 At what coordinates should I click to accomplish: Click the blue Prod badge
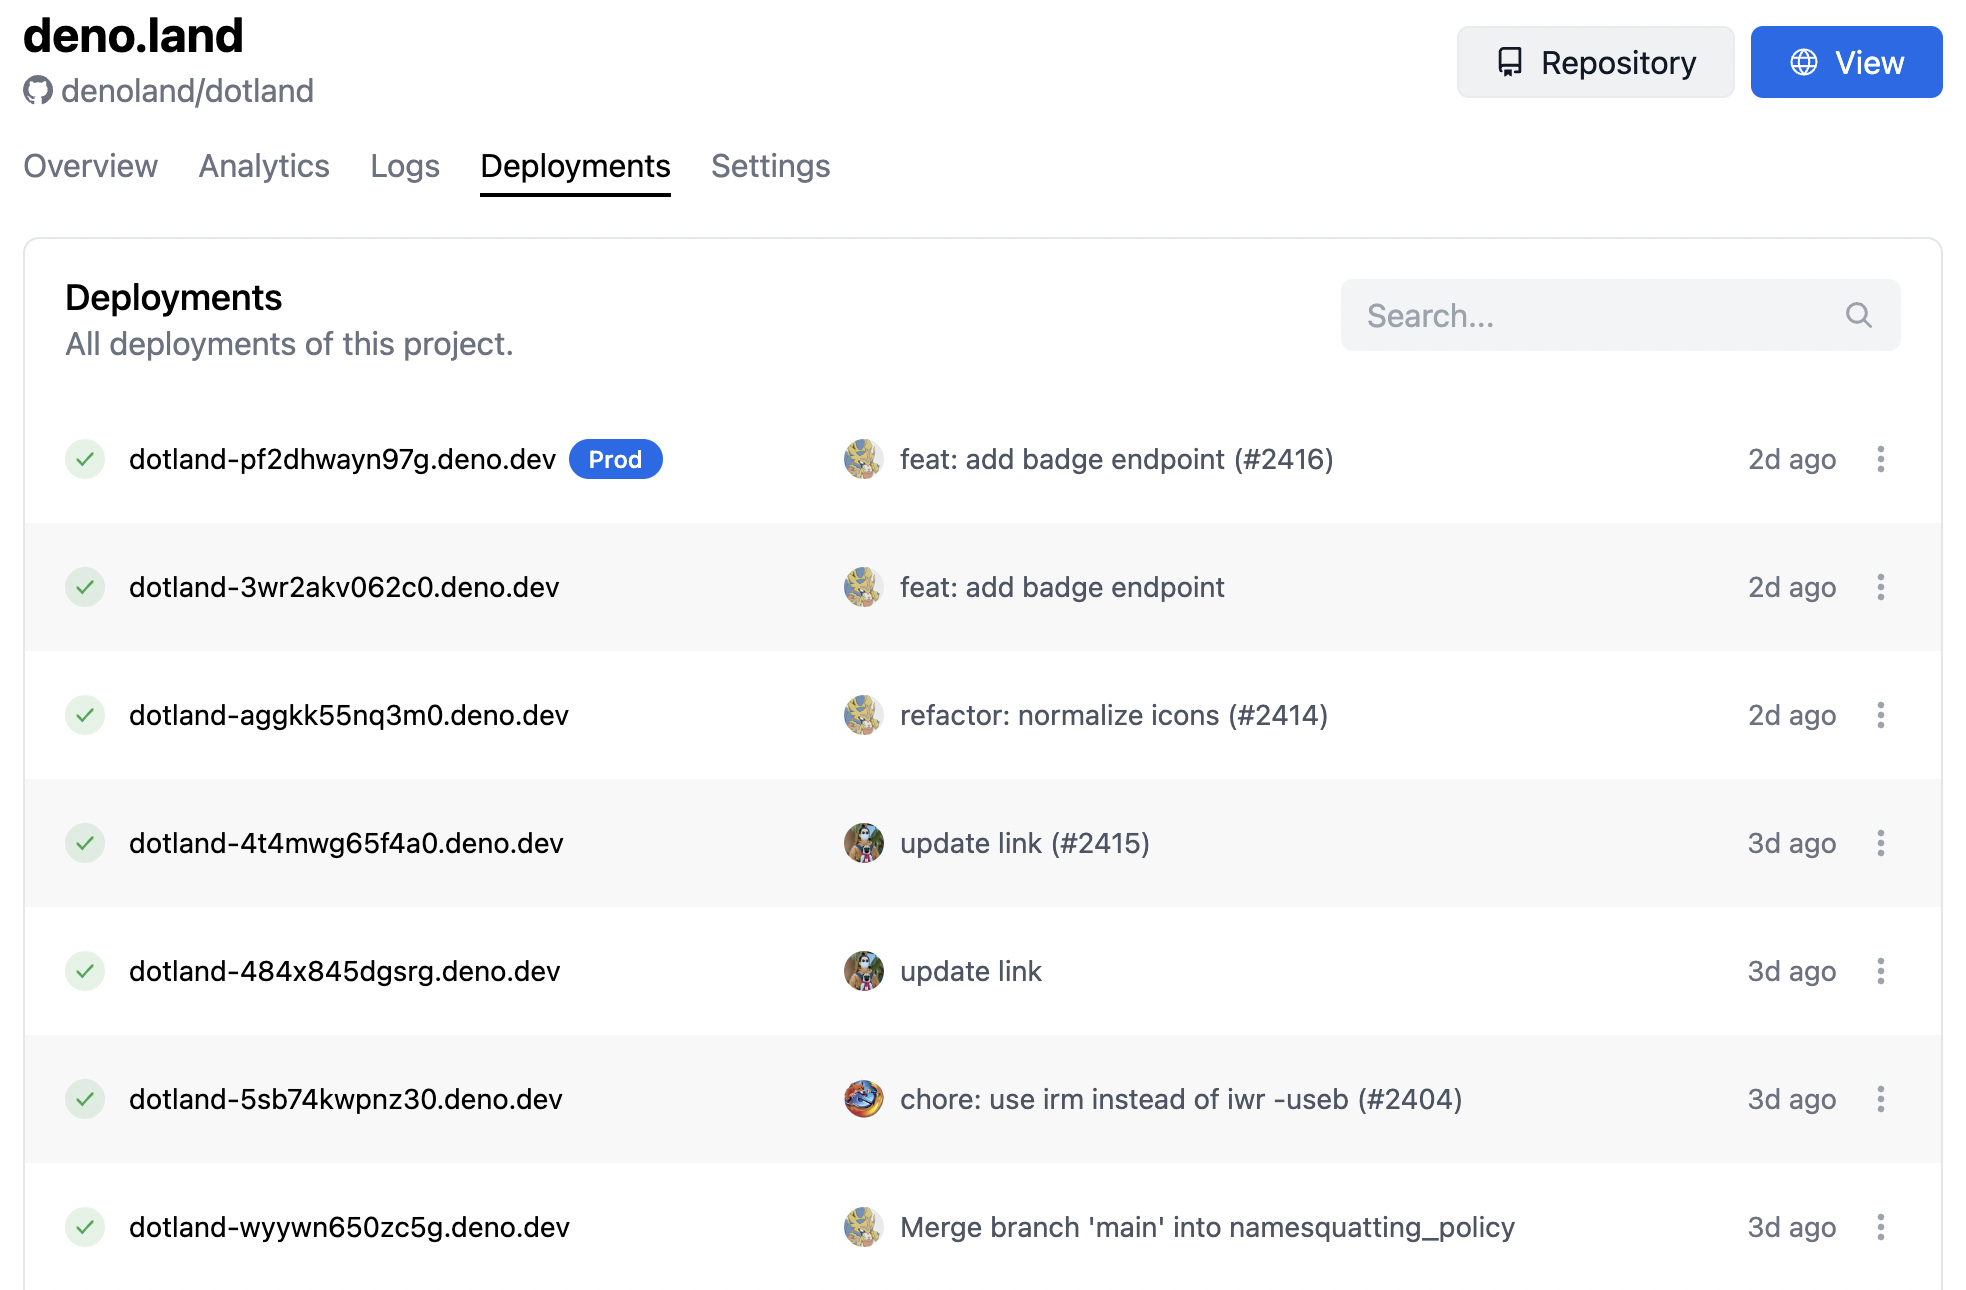tap(616, 459)
